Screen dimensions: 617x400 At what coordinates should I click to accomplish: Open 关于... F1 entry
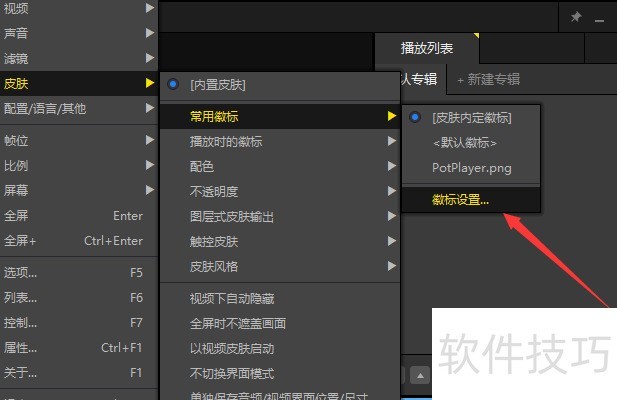click(x=79, y=372)
